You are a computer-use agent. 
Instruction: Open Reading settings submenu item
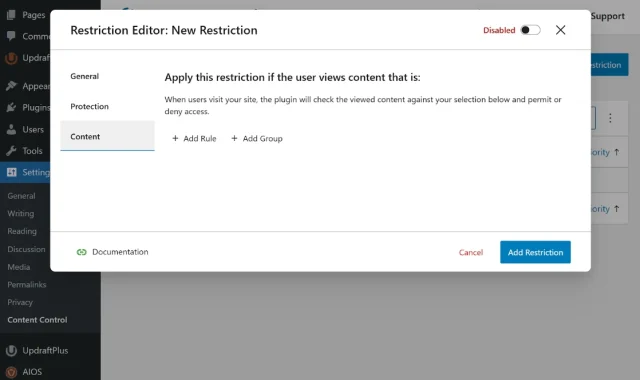point(22,231)
